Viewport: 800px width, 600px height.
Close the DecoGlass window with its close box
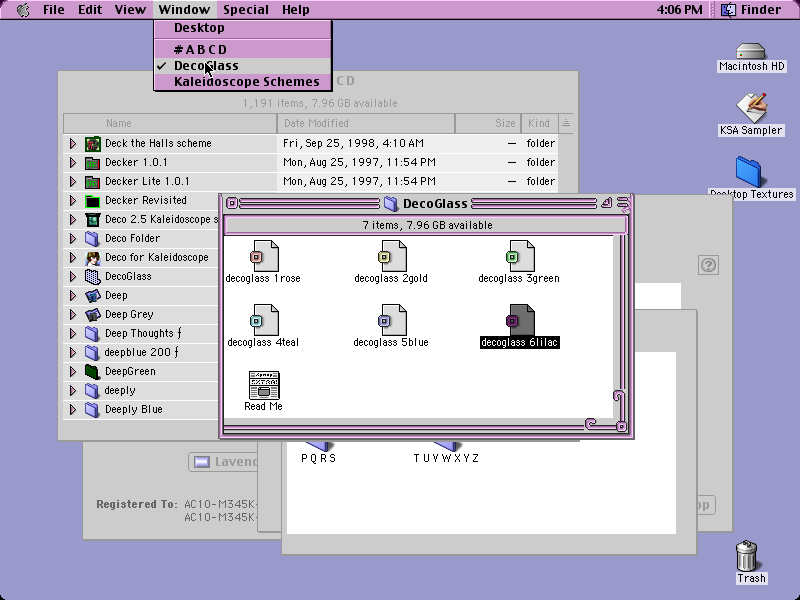[x=232, y=204]
